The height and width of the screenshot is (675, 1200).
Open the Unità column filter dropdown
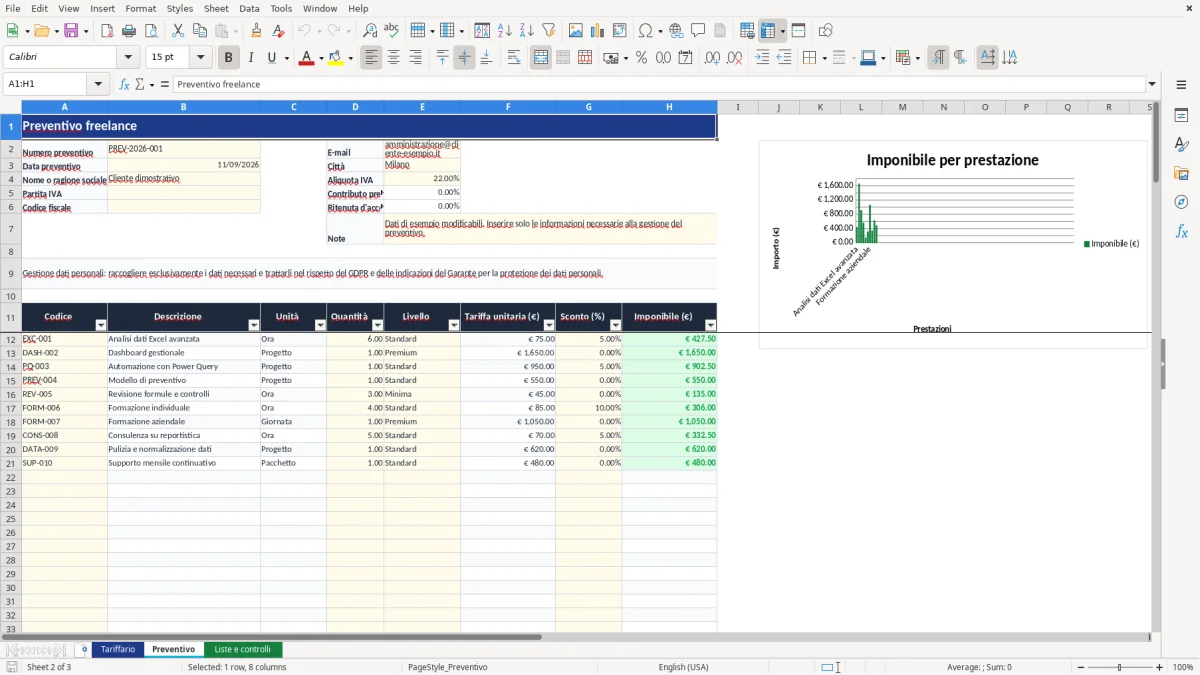[x=320, y=325]
